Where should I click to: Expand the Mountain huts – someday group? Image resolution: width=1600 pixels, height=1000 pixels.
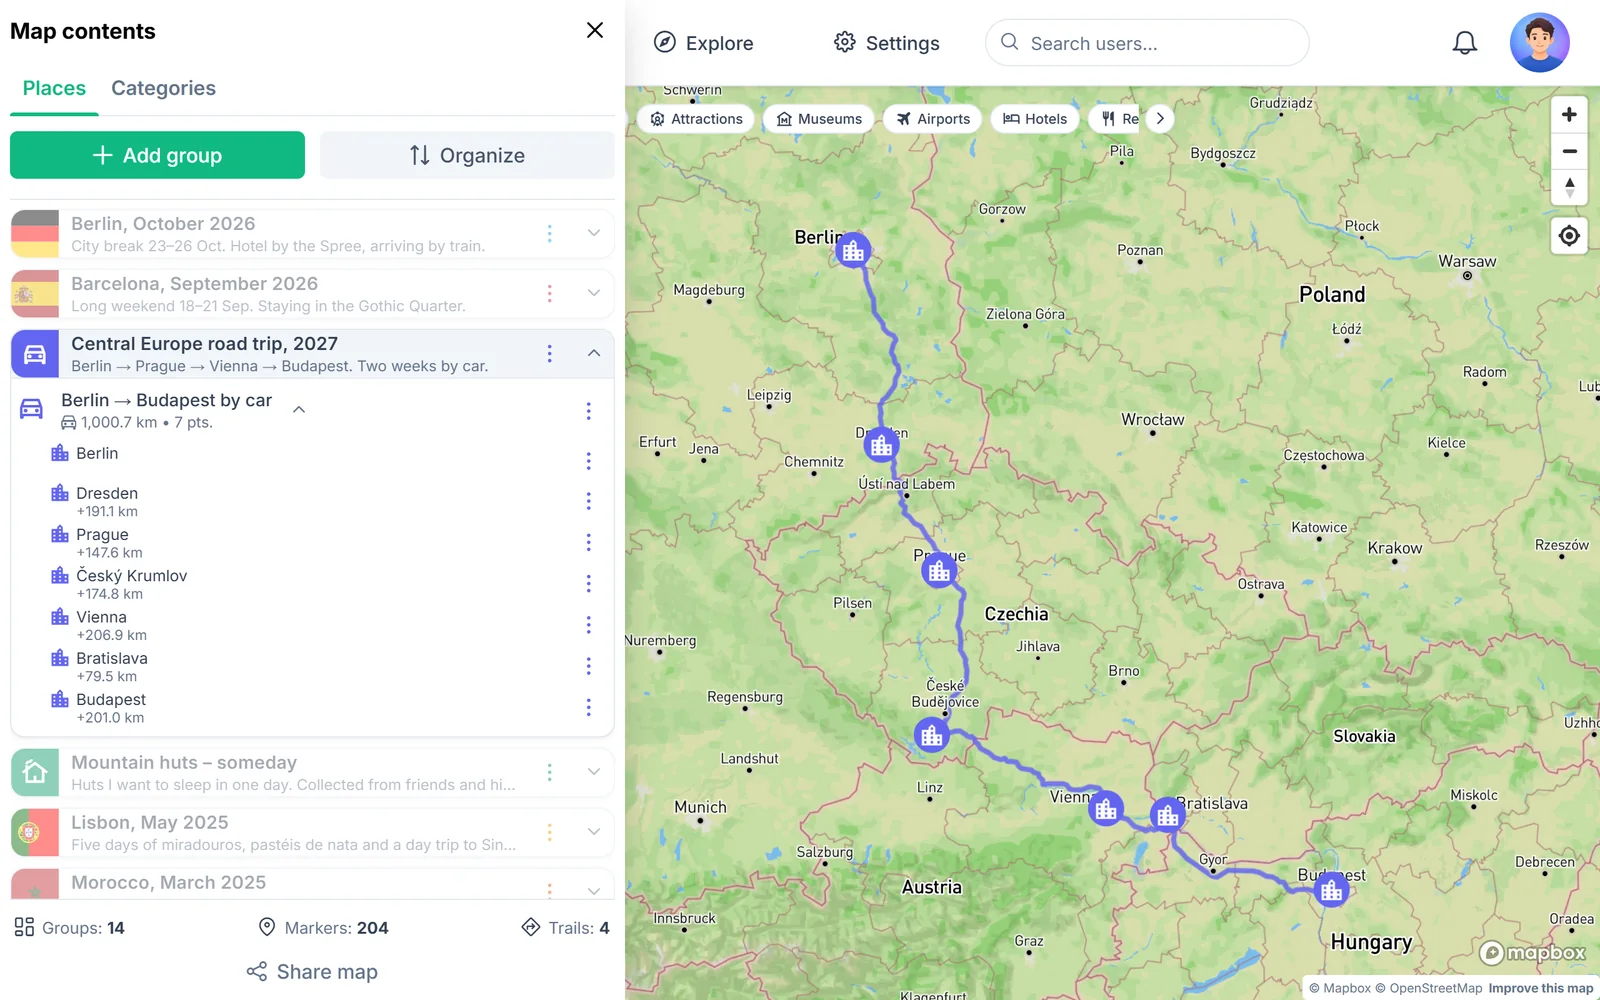pyautogui.click(x=594, y=772)
